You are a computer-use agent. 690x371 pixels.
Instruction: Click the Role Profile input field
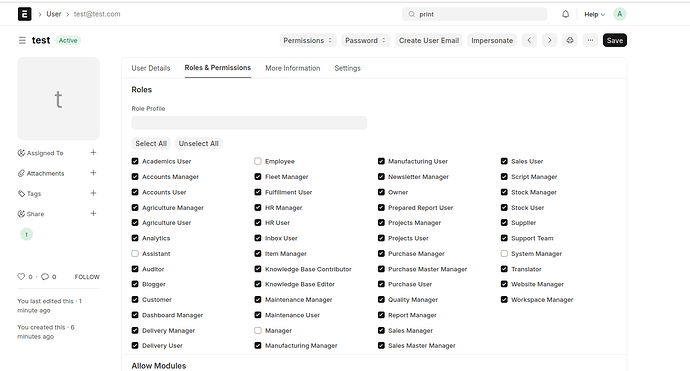(249, 123)
